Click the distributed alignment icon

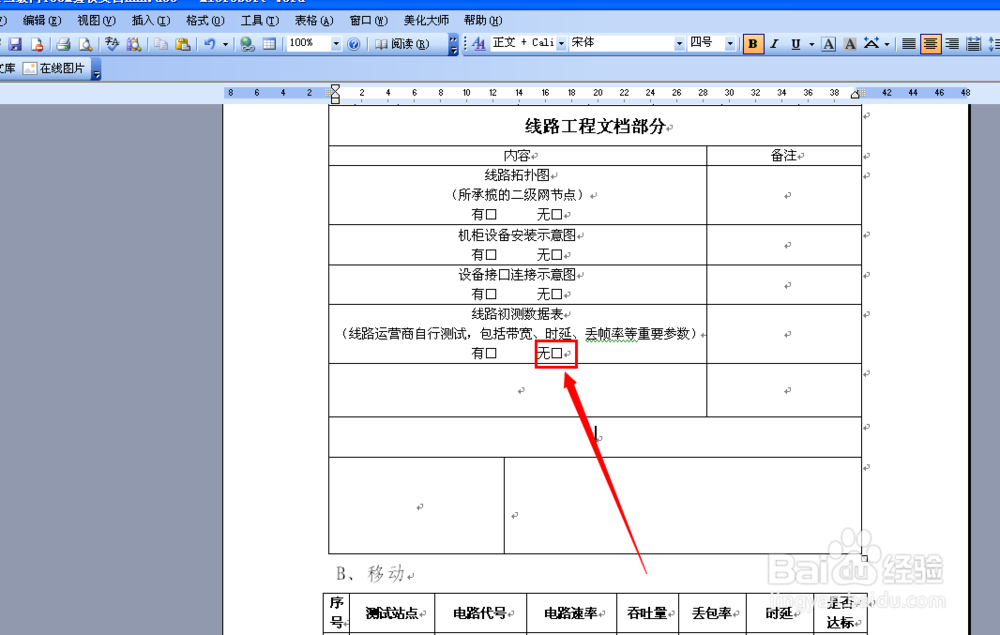973,44
